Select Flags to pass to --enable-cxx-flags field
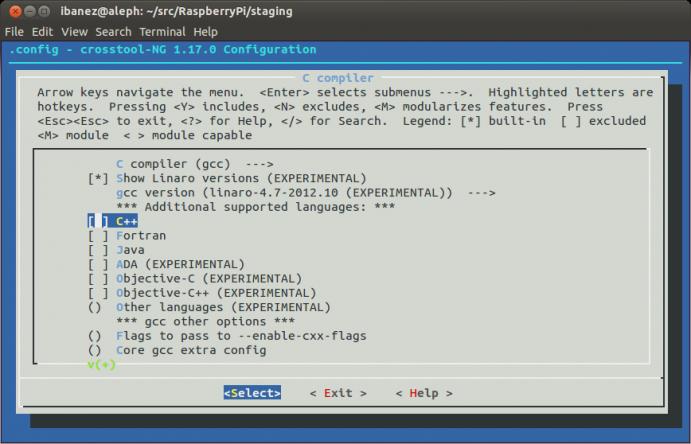This screenshot has width=691, height=444. 227,336
